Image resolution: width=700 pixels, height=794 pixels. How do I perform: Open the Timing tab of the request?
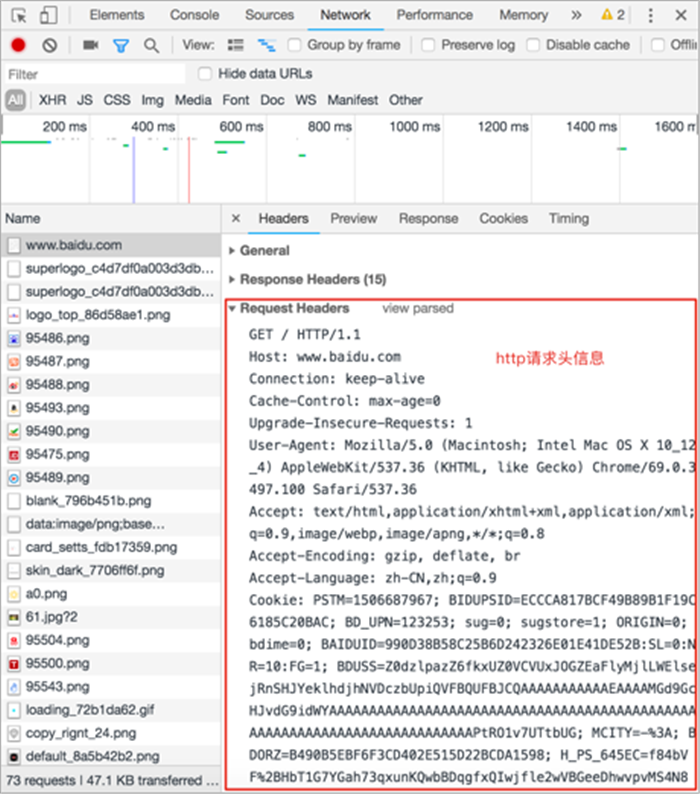click(569, 219)
